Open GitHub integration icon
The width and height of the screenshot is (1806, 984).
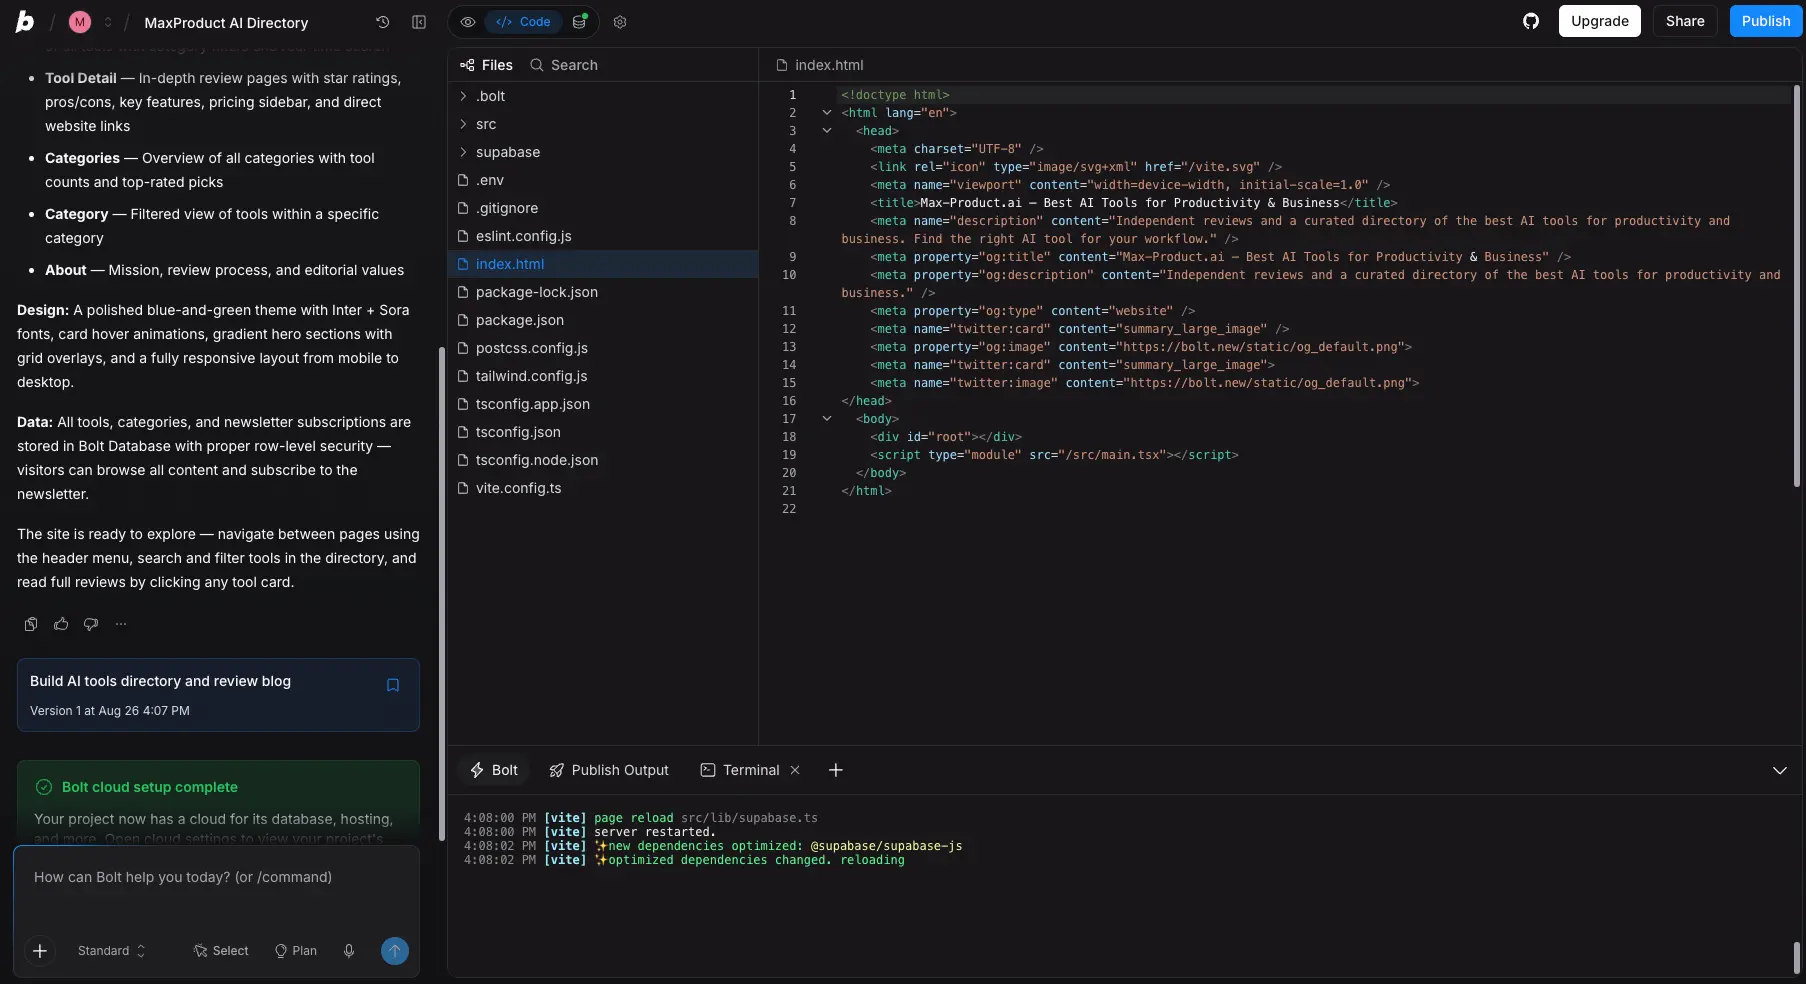pos(1531,21)
